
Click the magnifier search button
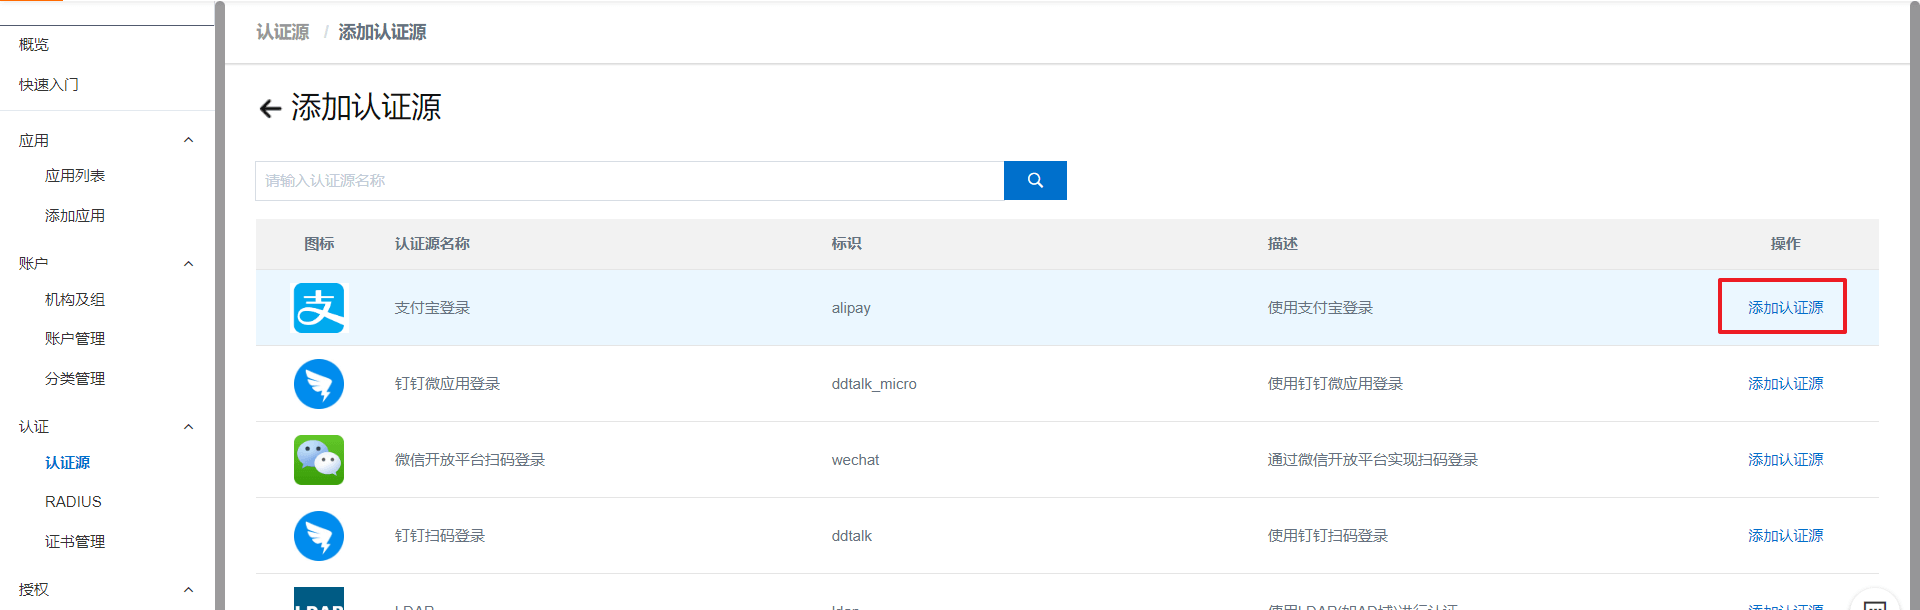[1035, 181]
